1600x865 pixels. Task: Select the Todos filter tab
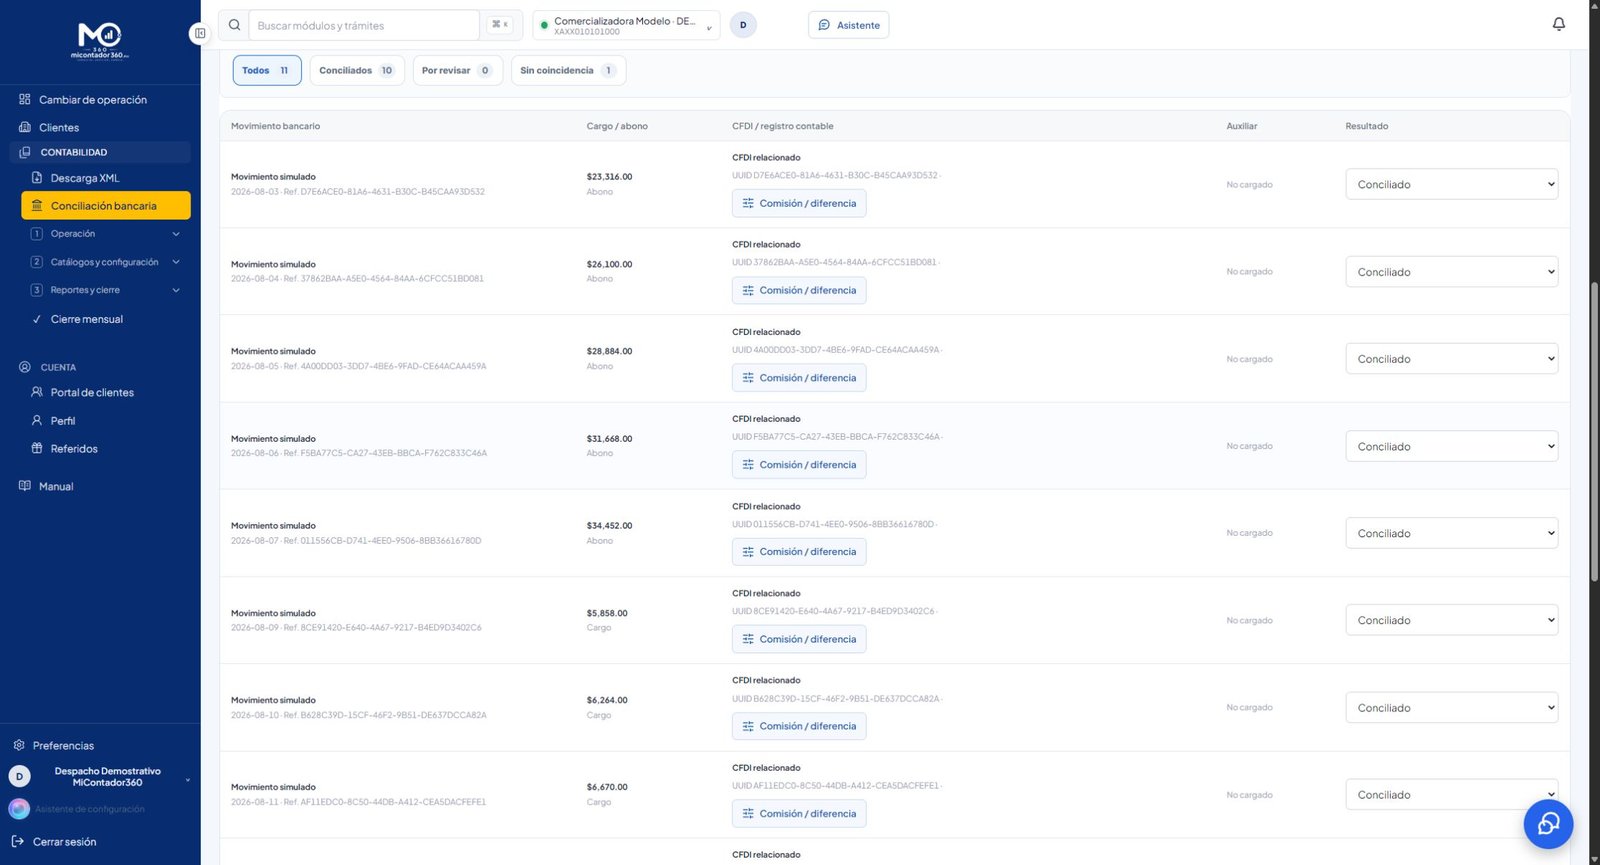click(267, 70)
